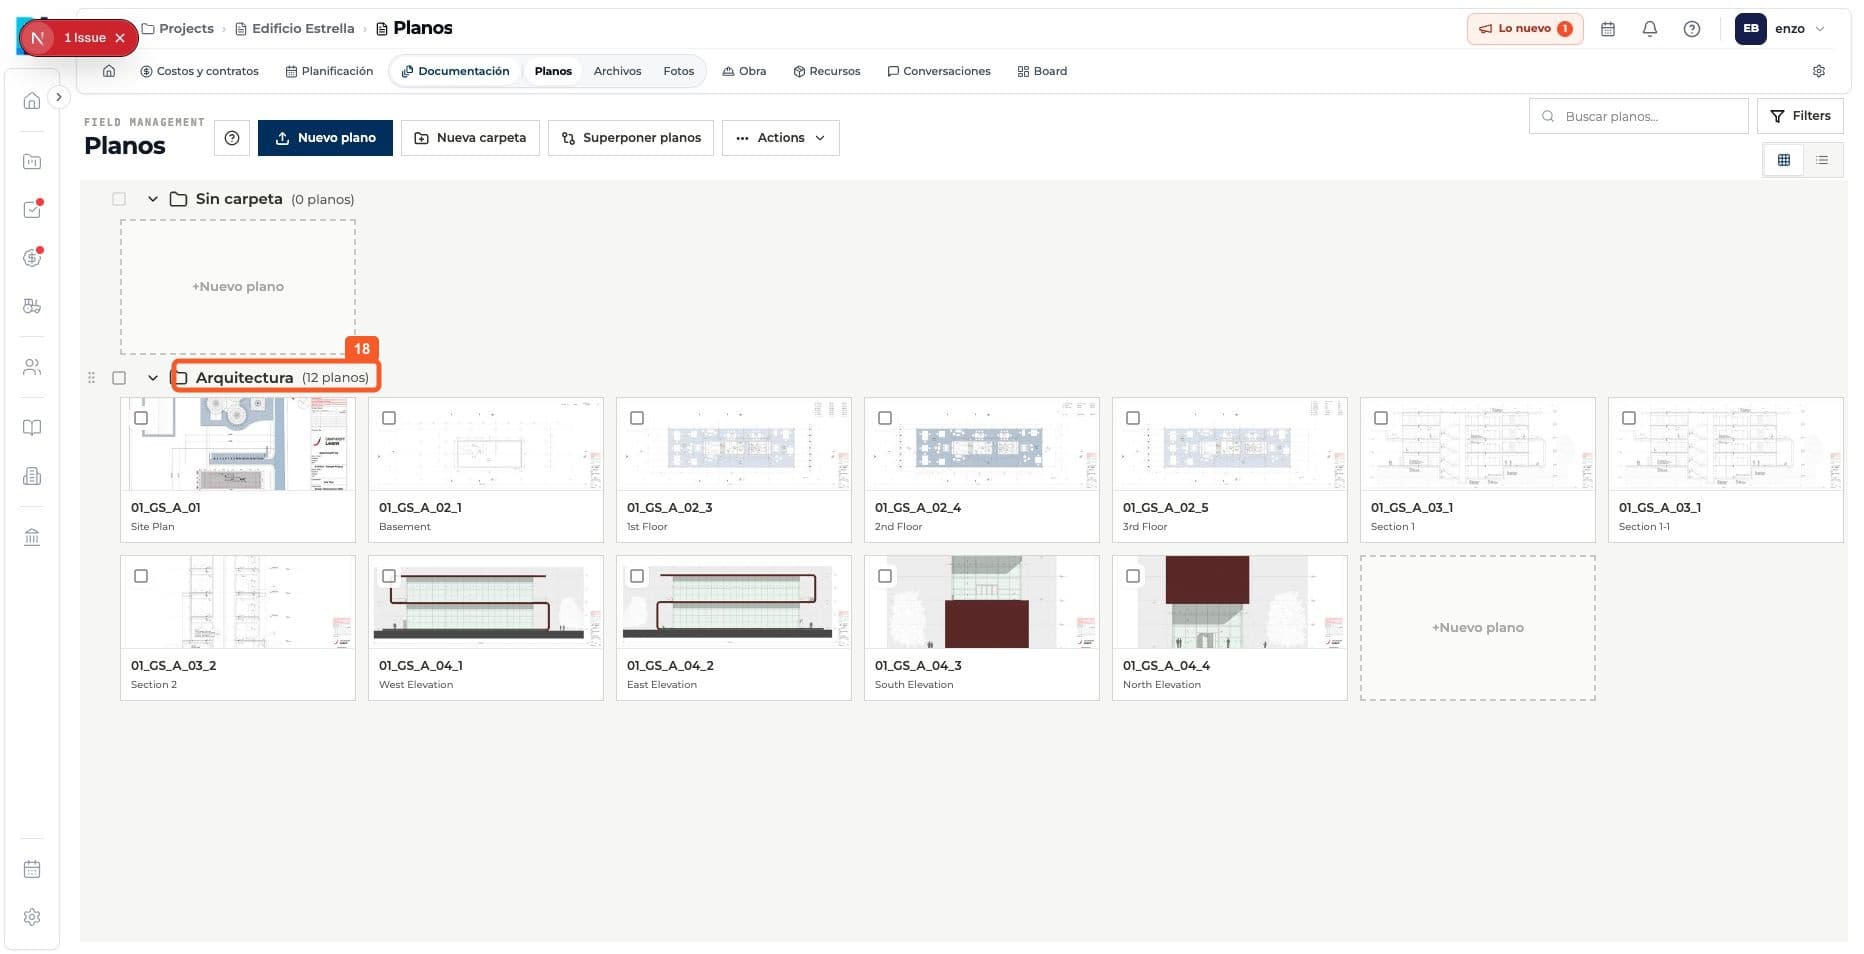The width and height of the screenshot is (1864, 954).
Task: Click Superponer planos
Action: [x=631, y=138]
